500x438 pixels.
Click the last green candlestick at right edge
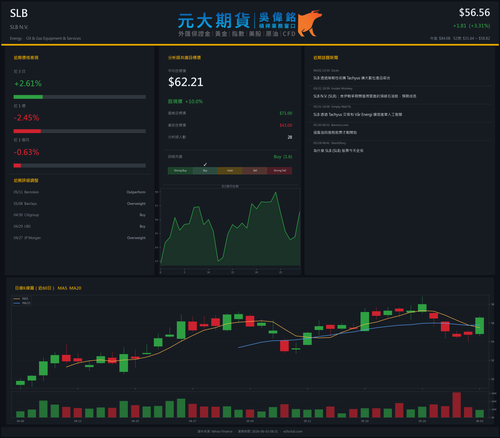click(x=480, y=326)
